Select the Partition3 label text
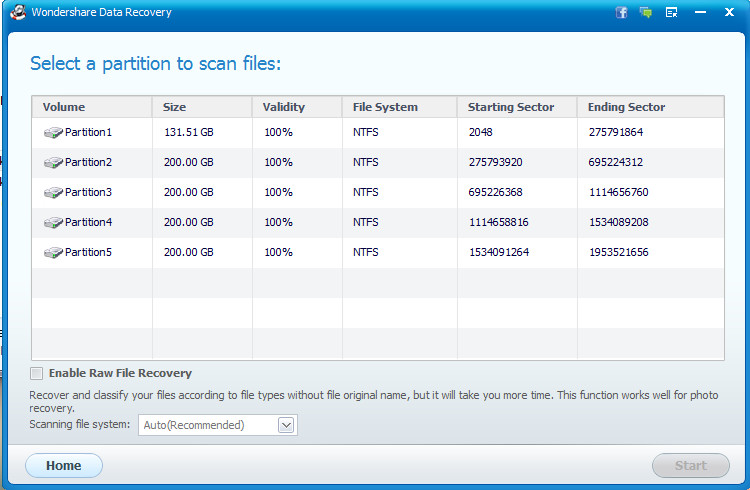This screenshot has width=750, height=490. [x=88, y=192]
